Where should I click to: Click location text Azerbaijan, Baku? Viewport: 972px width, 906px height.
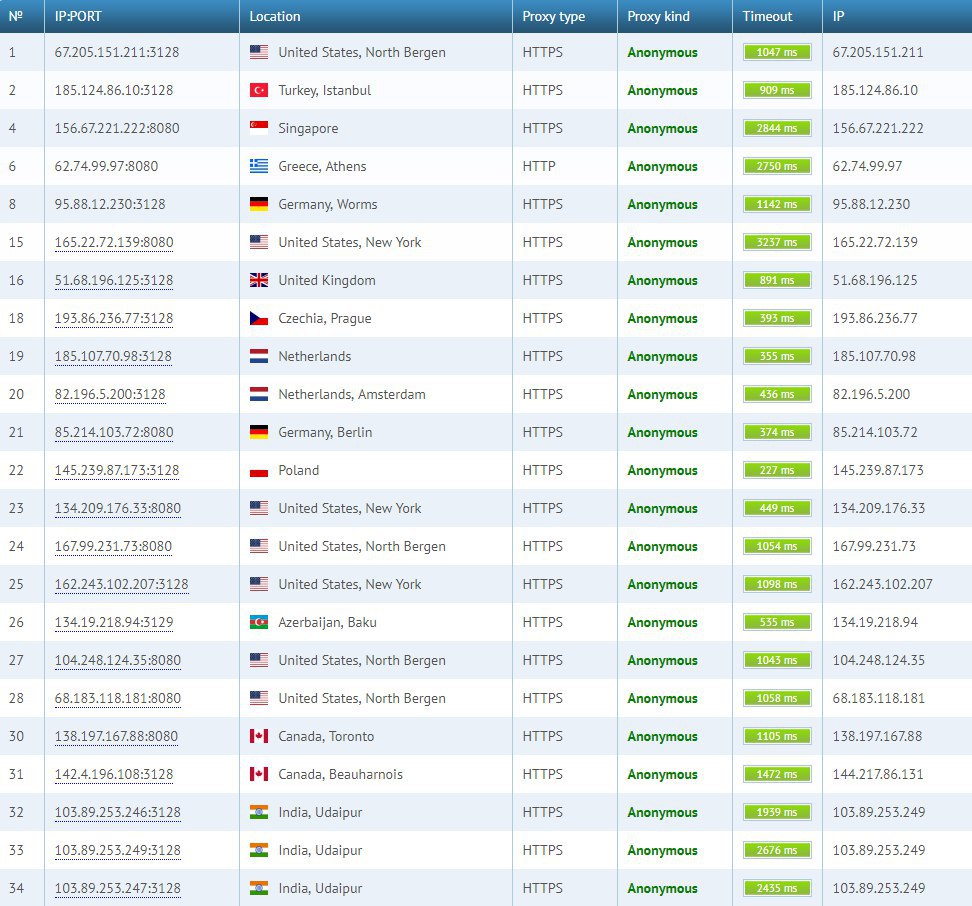click(x=327, y=622)
